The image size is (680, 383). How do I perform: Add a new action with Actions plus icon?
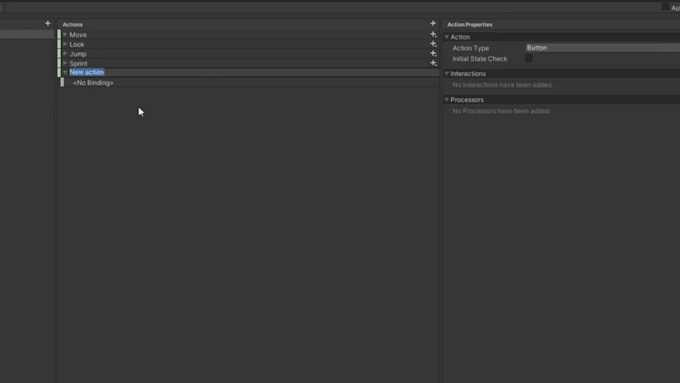tap(433, 23)
